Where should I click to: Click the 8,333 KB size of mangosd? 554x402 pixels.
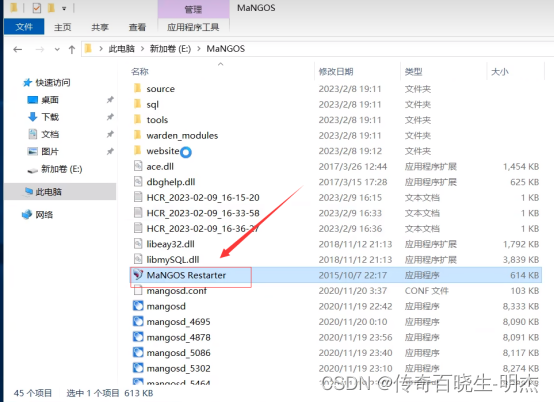tap(521, 306)
